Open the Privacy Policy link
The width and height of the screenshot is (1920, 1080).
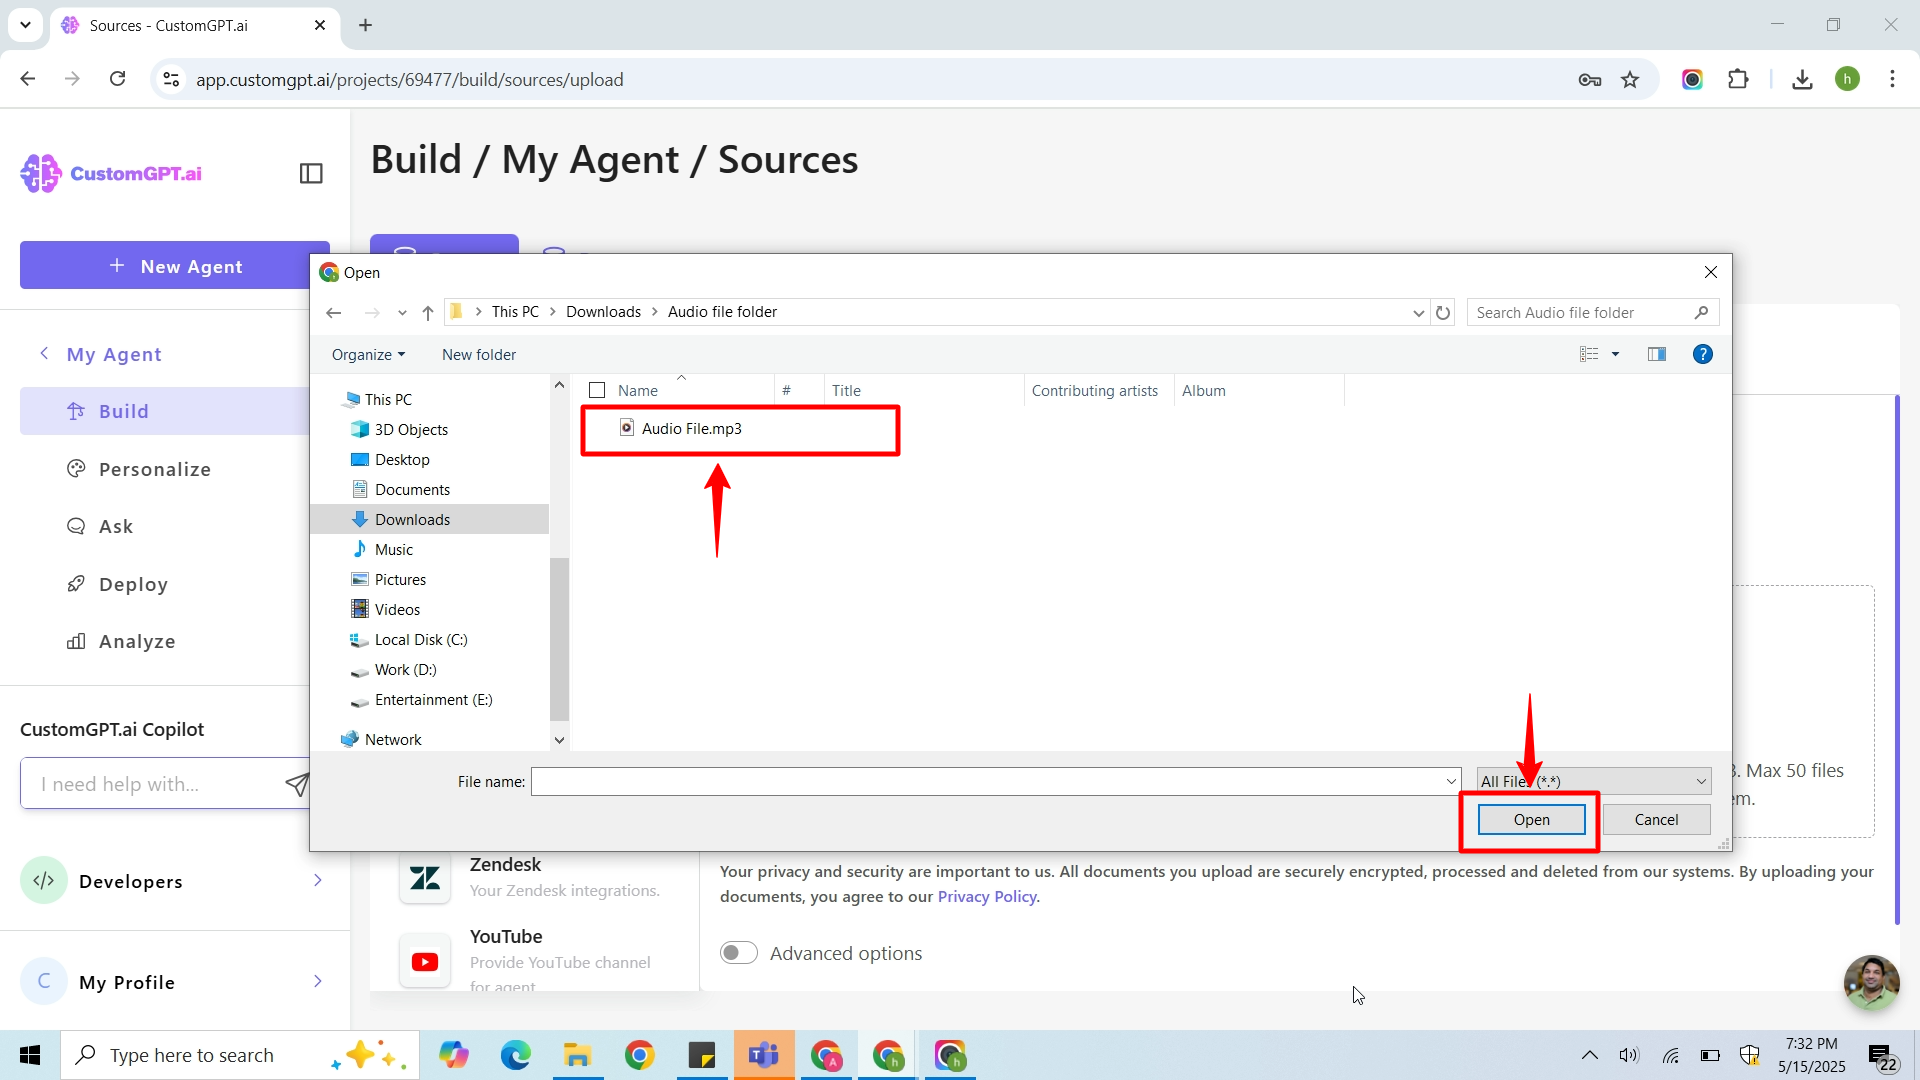click(986, 897)
